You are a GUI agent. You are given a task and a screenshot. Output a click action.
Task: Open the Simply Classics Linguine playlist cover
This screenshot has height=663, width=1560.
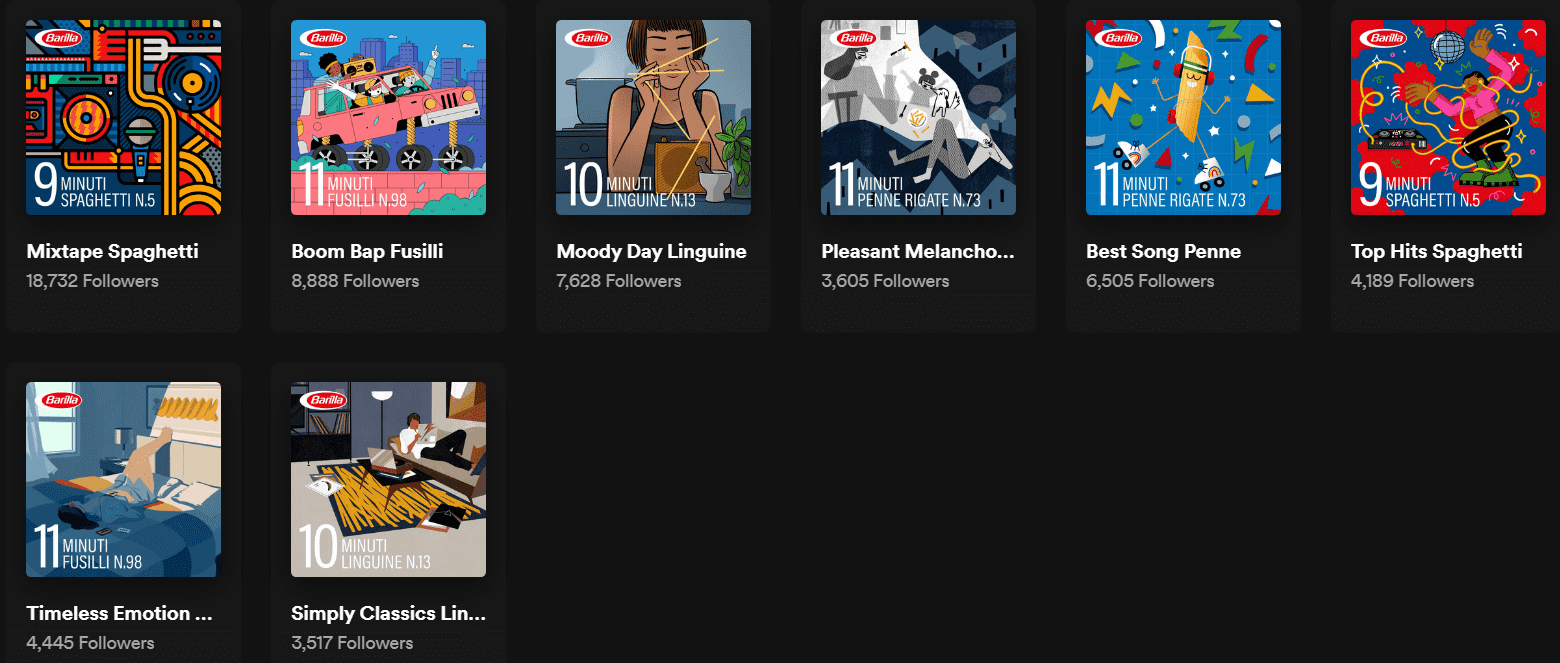click(388, 479)
